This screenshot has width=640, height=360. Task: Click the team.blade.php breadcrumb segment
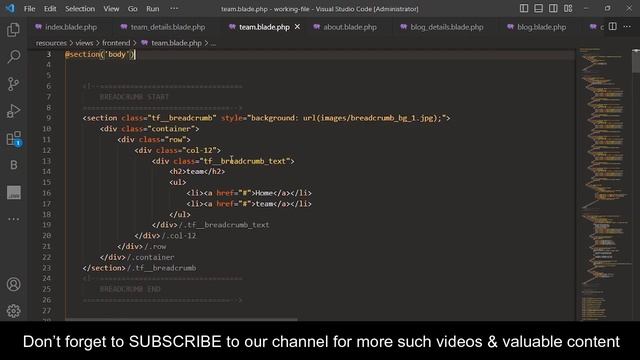171,43
